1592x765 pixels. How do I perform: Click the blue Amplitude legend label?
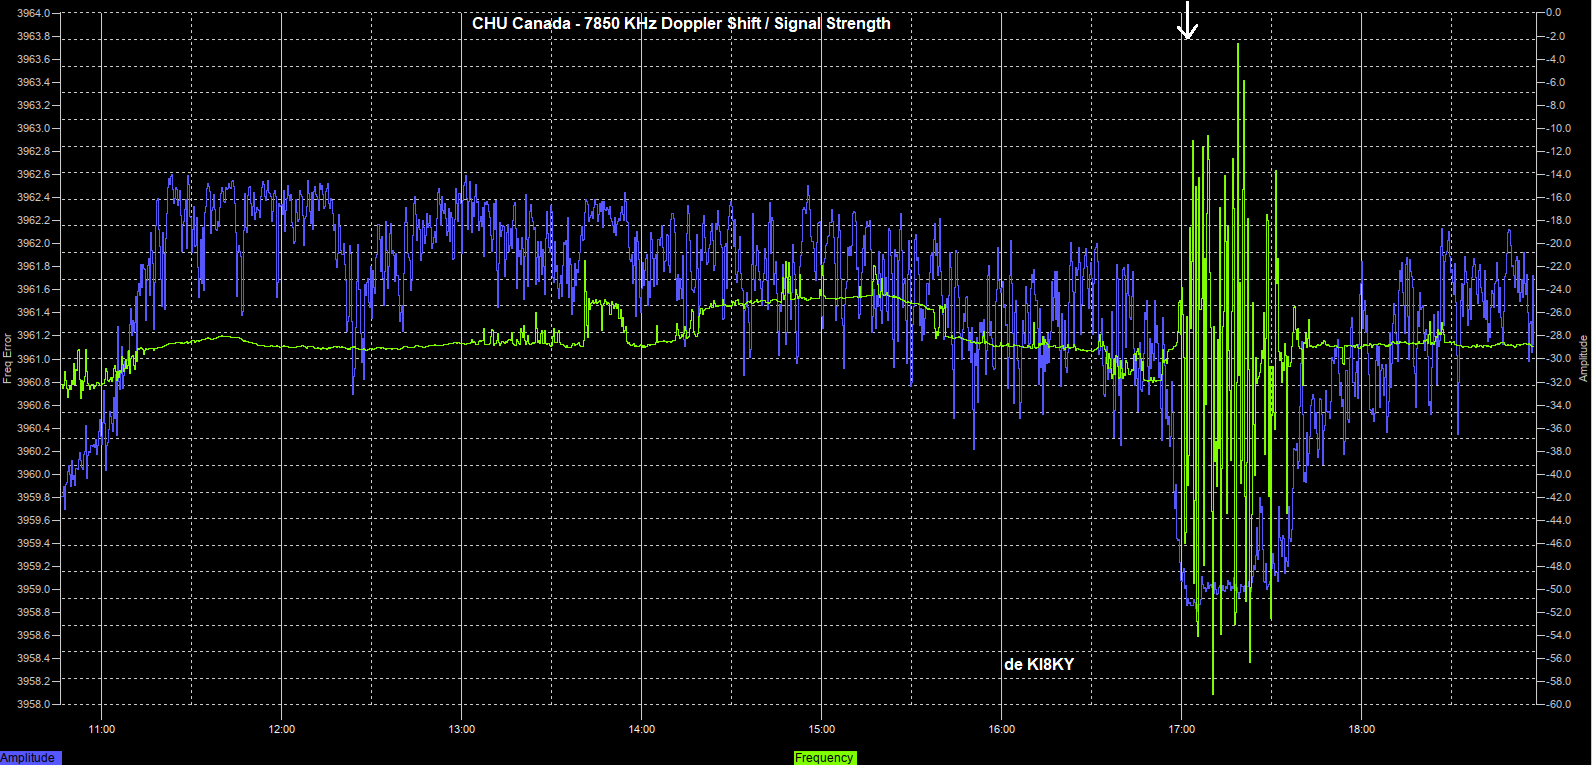coord(29,758)
